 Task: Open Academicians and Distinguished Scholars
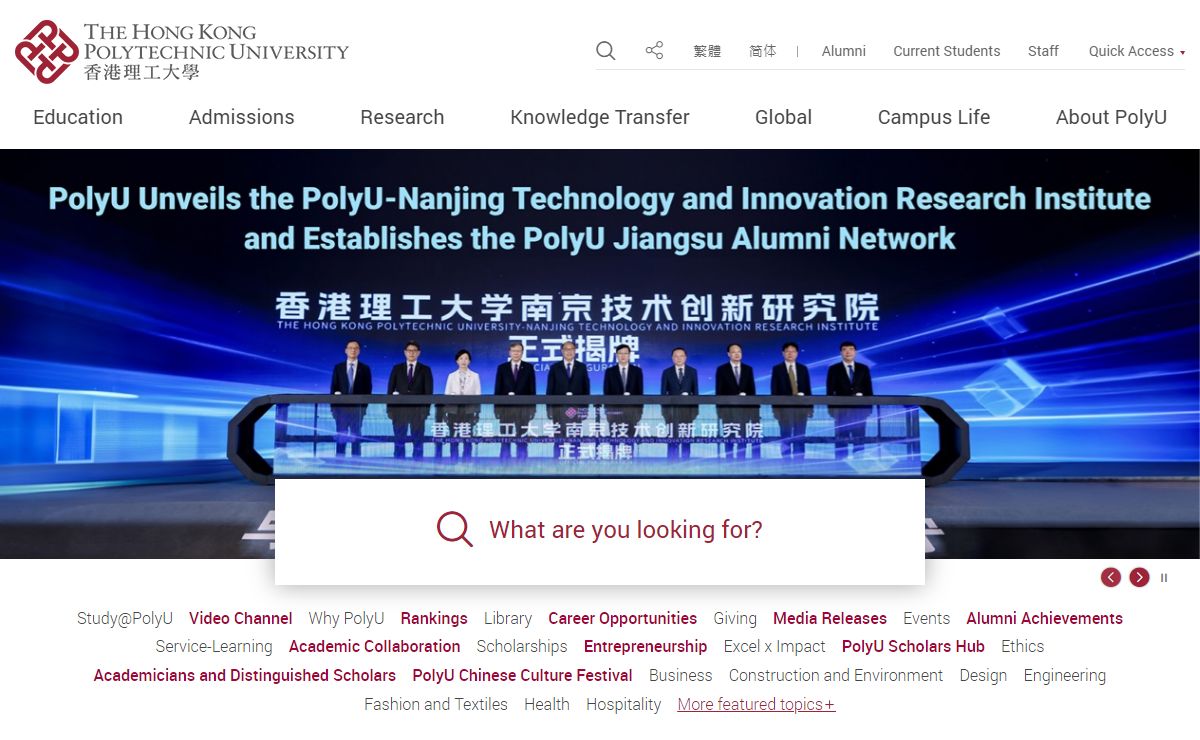point(245,675)
